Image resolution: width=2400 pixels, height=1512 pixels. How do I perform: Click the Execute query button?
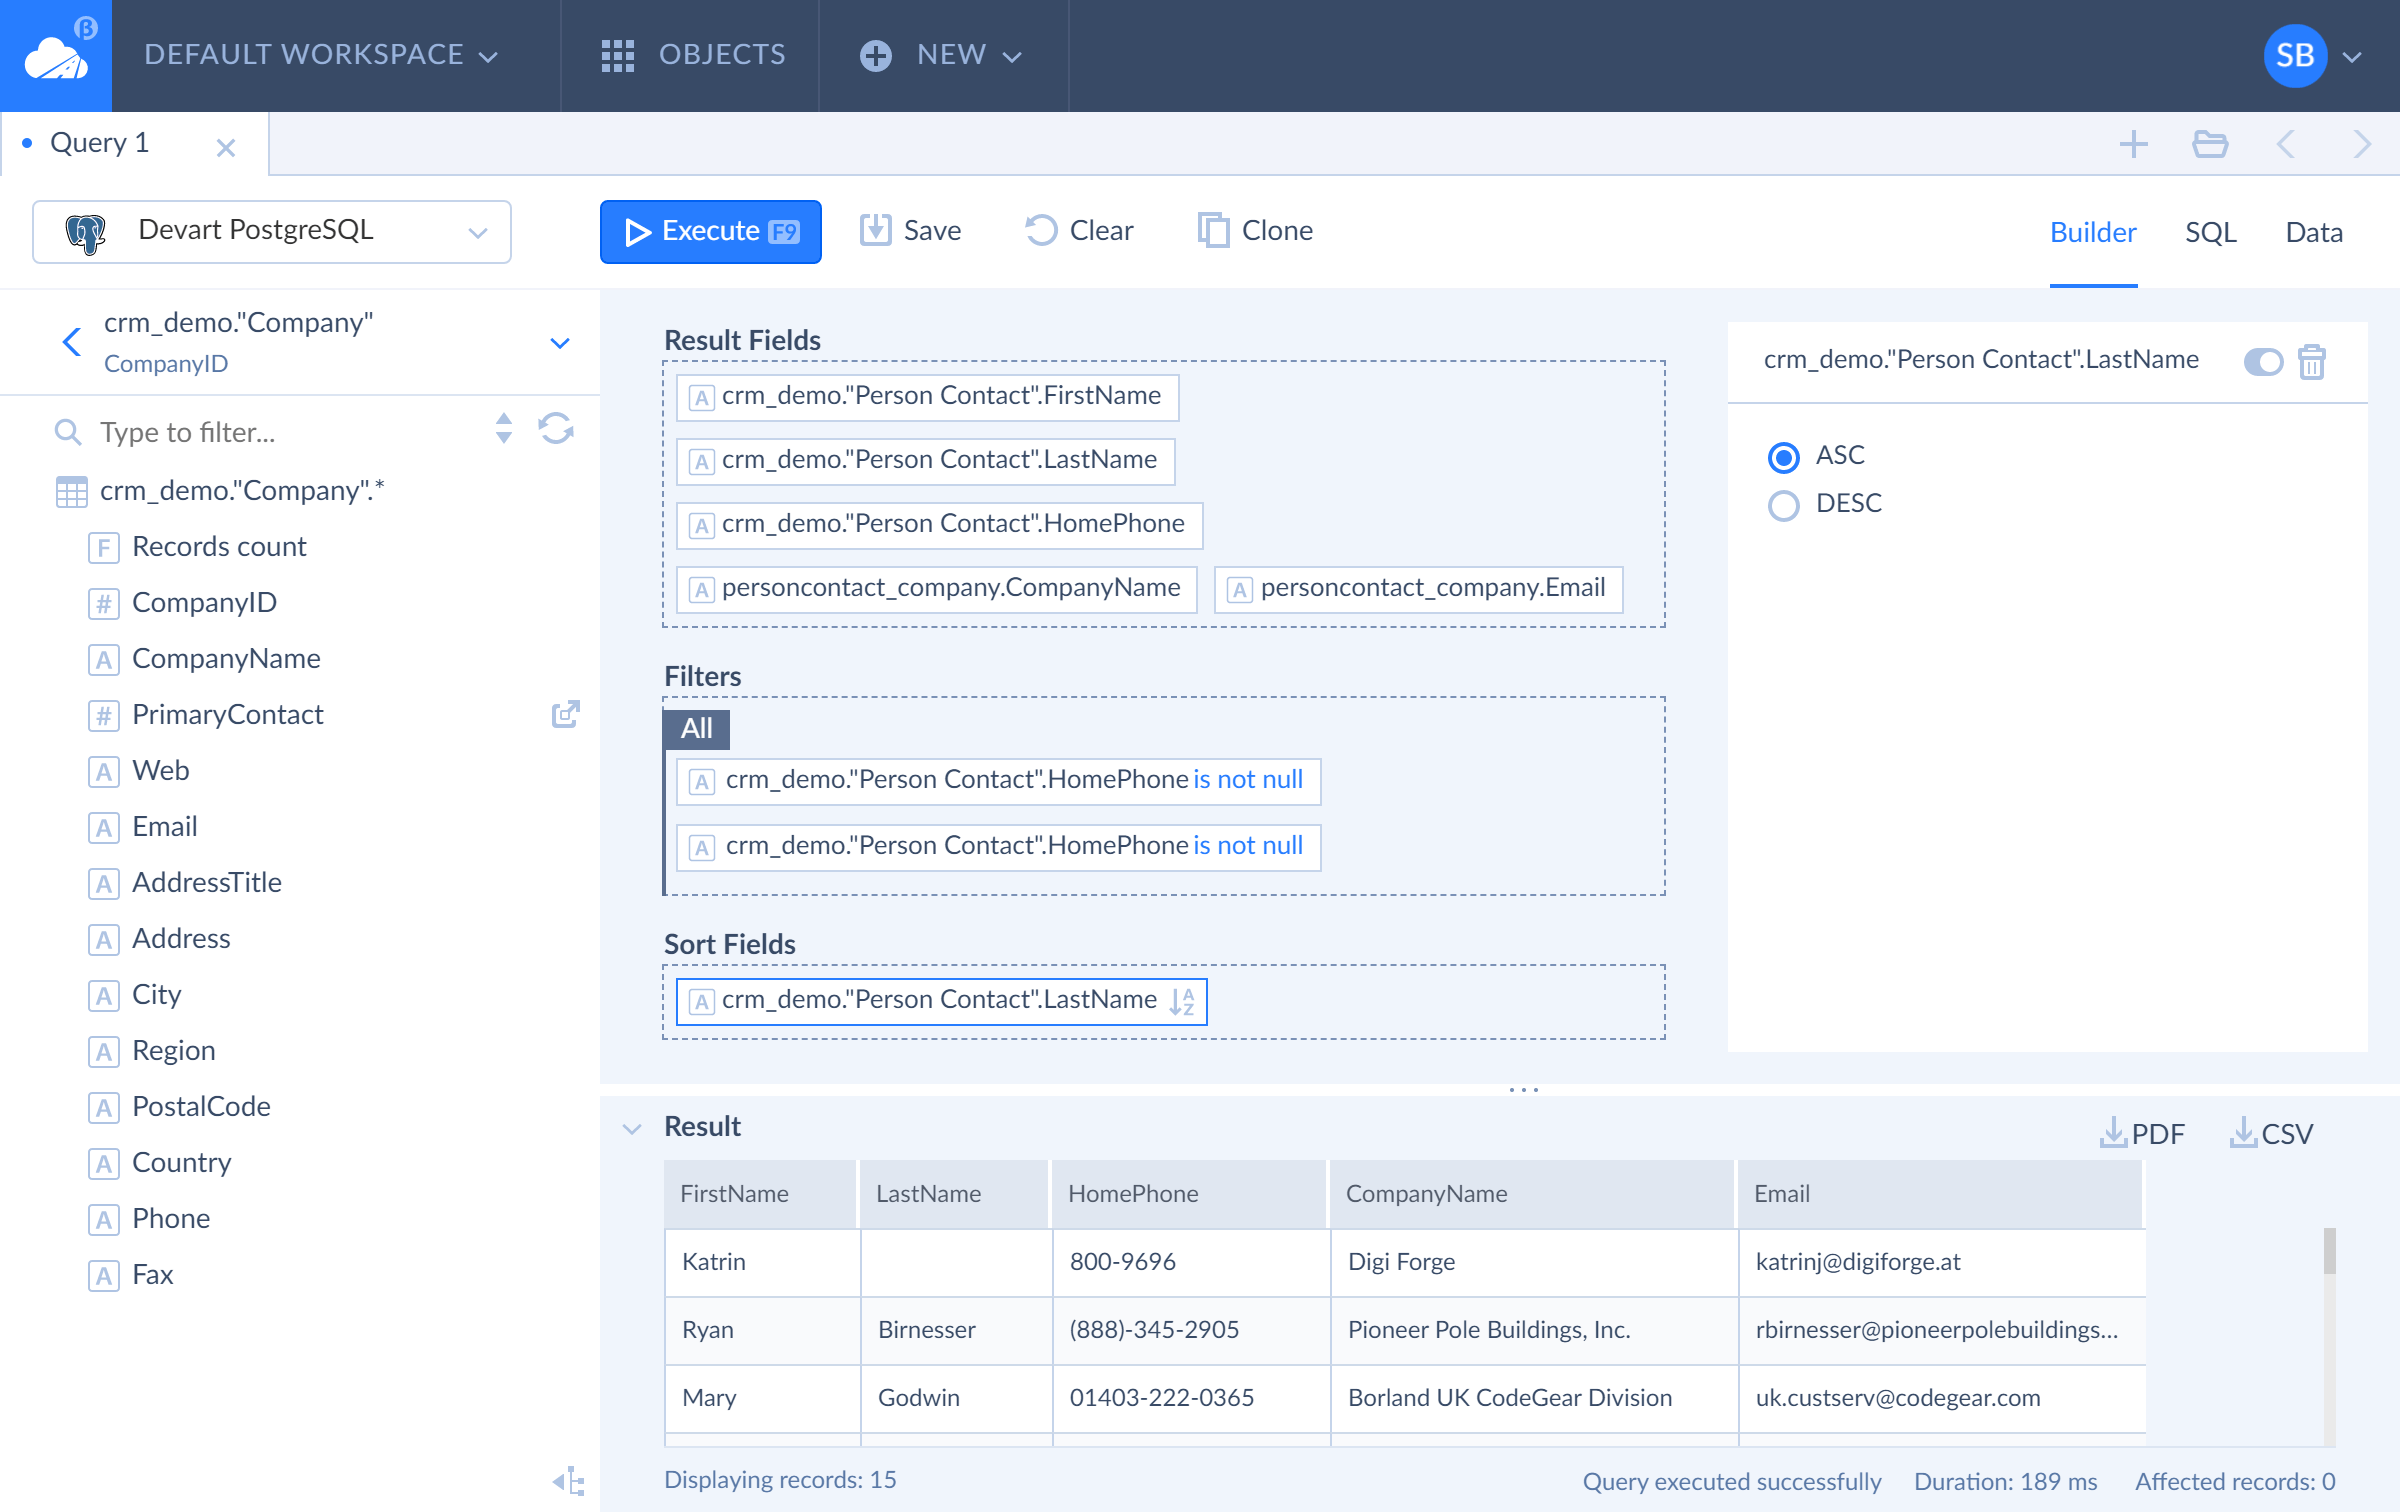(x=709, y=230)
